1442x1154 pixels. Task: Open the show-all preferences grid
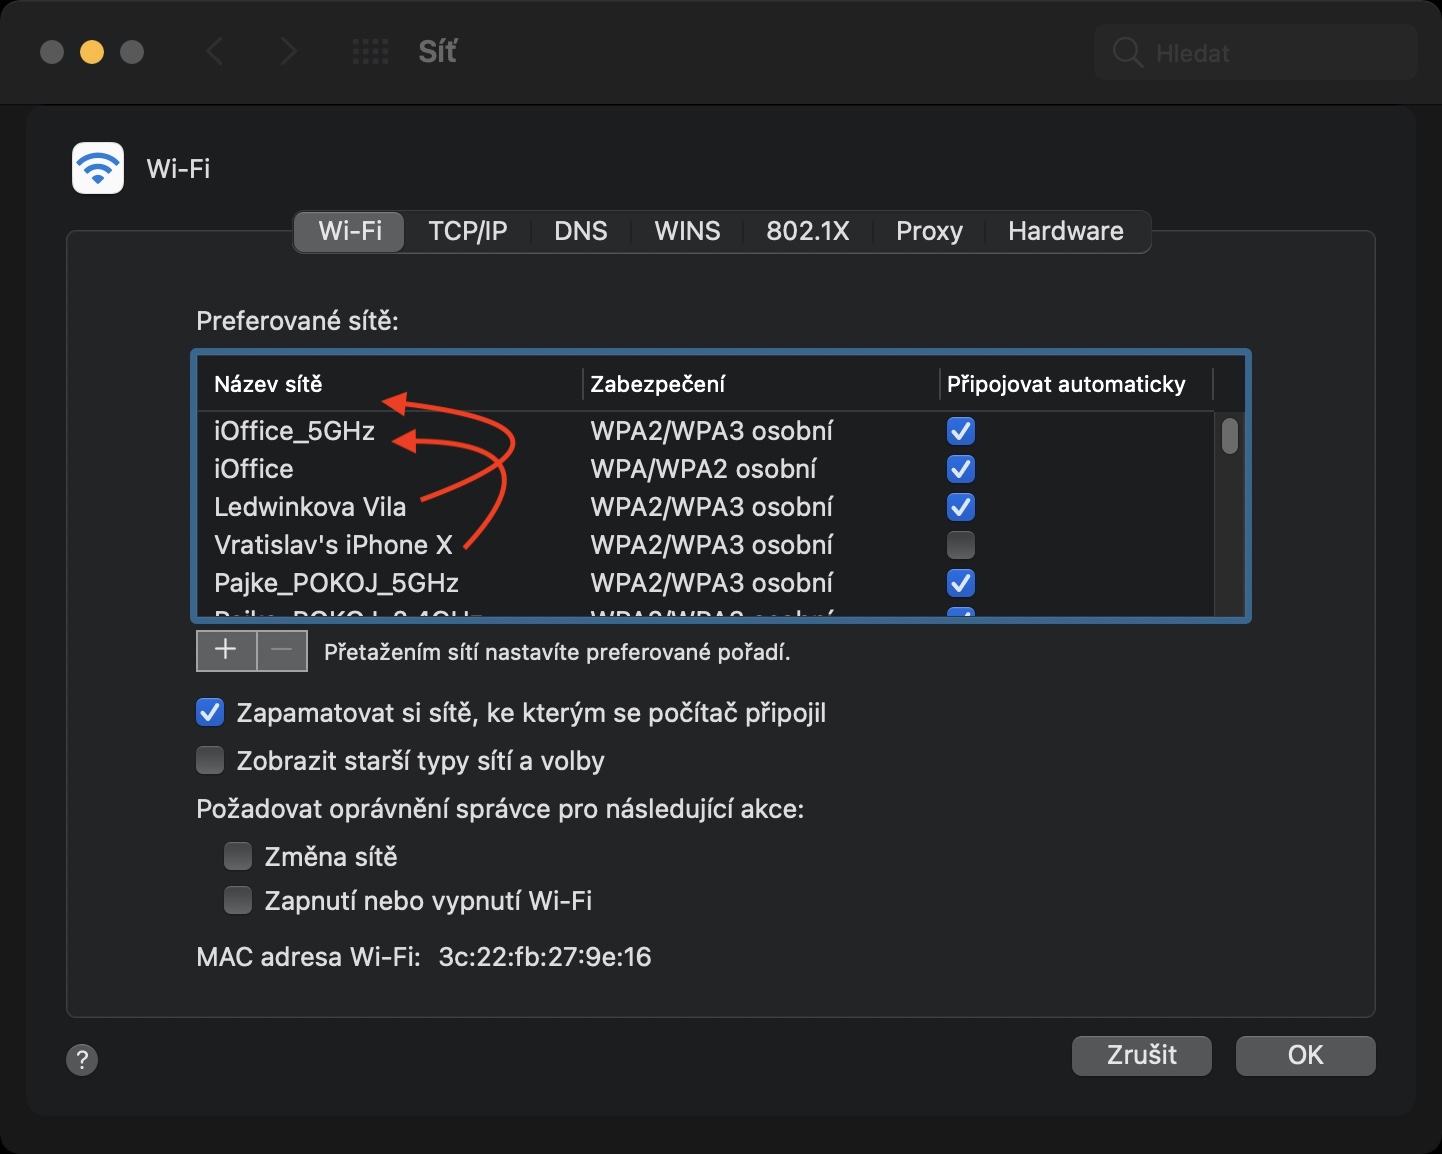click(371, 52)
